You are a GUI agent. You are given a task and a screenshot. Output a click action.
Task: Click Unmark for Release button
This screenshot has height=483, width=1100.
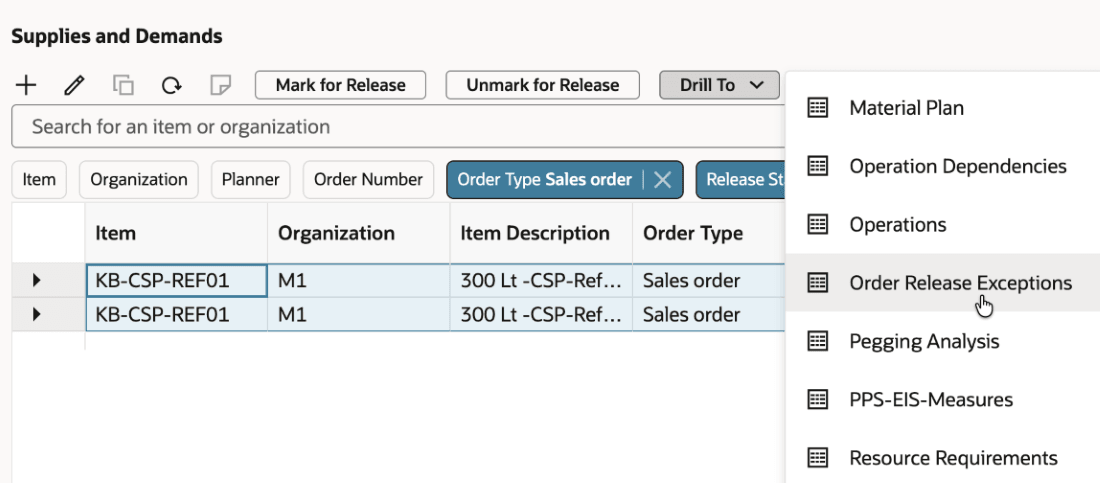pos(542,85)
